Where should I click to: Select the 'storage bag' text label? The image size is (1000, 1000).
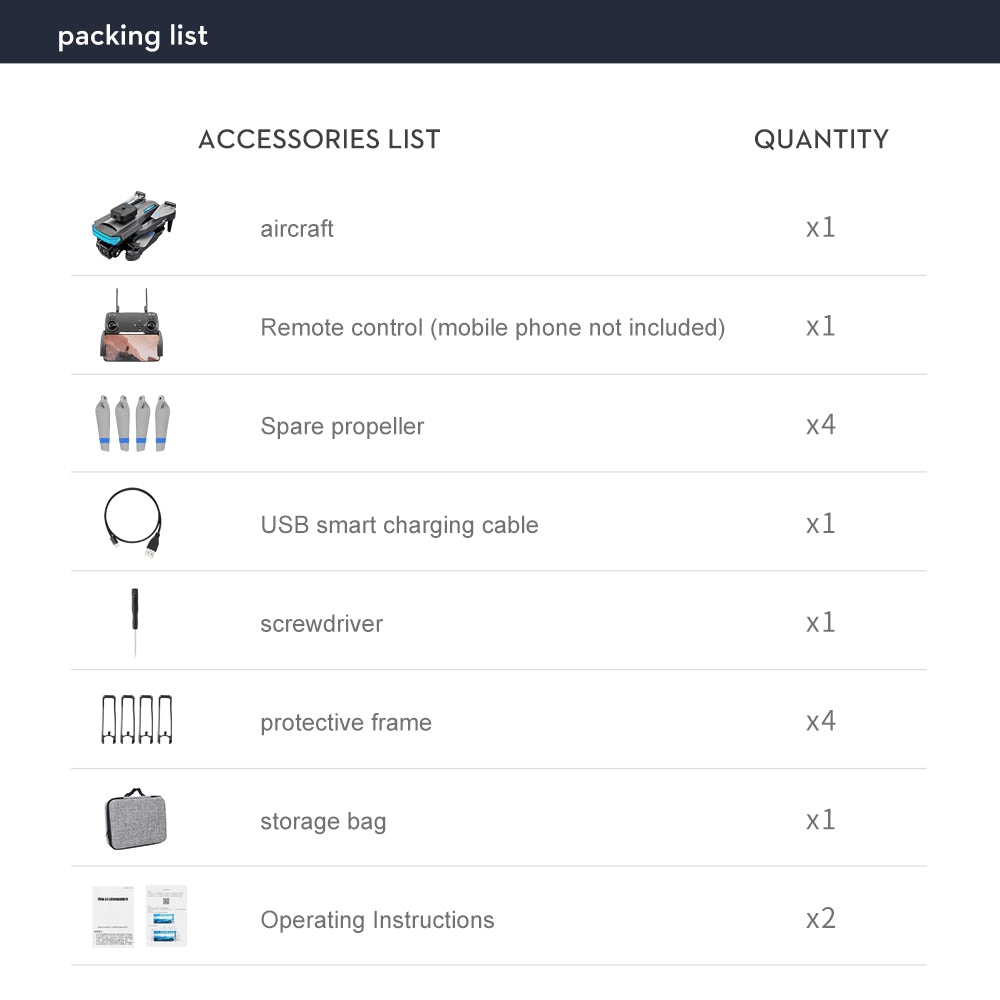(323, 822)
